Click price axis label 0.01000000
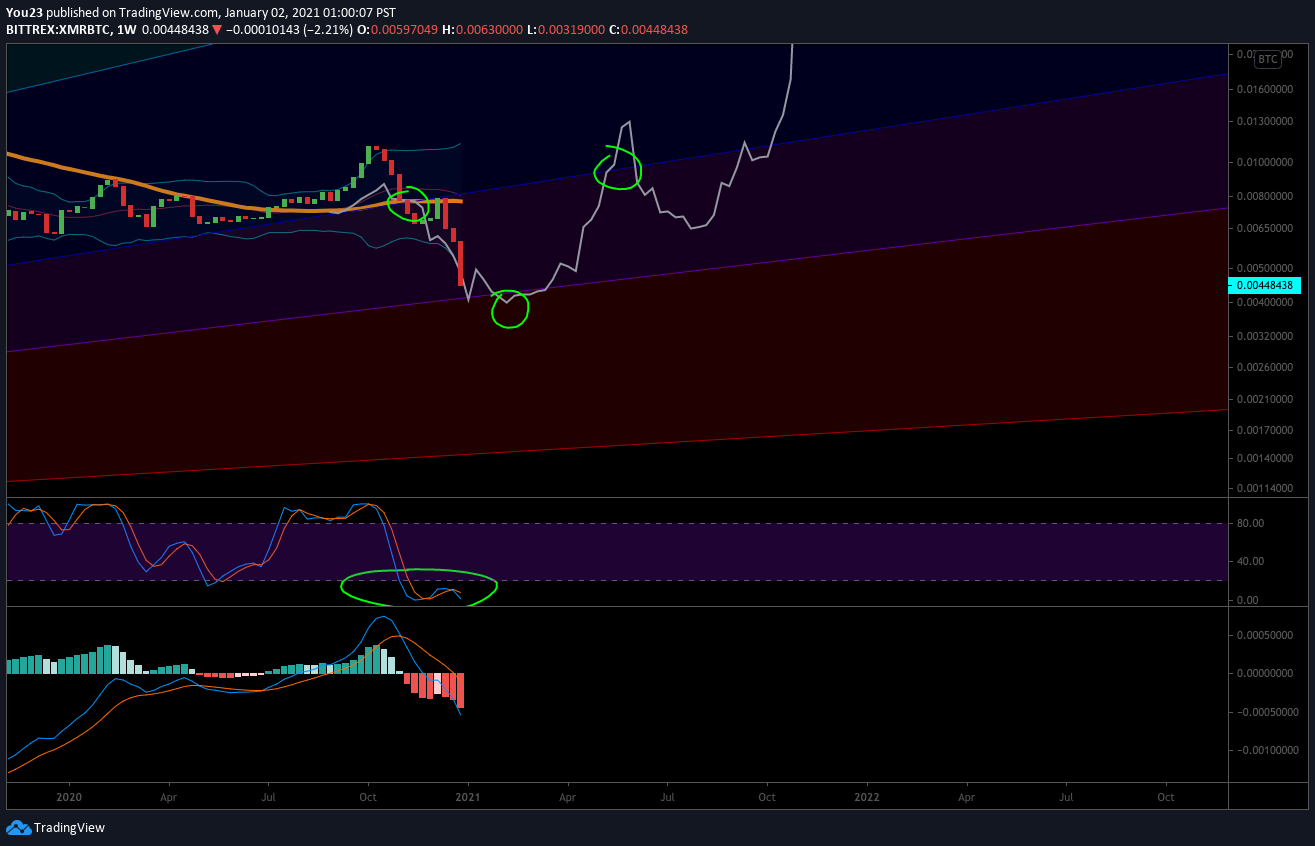1315x846 pixels. click(1265, 162)
